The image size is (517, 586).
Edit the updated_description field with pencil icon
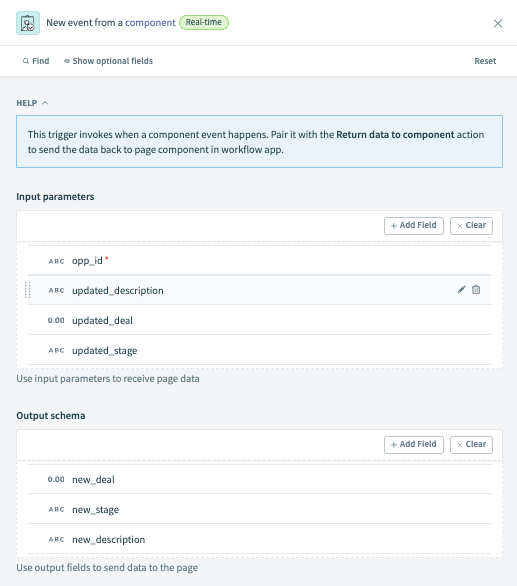click(461, 290)
